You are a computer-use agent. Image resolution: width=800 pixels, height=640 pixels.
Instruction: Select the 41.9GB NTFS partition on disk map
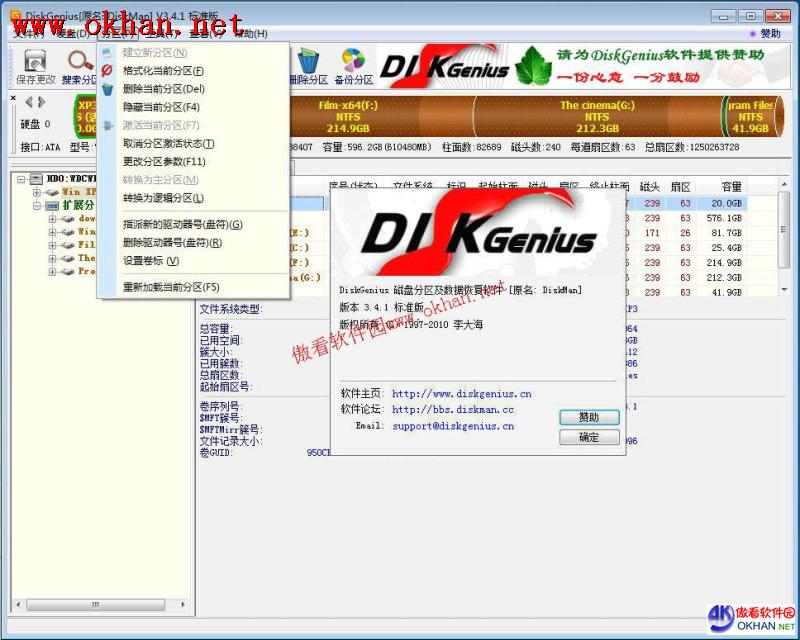coord(751,117)
